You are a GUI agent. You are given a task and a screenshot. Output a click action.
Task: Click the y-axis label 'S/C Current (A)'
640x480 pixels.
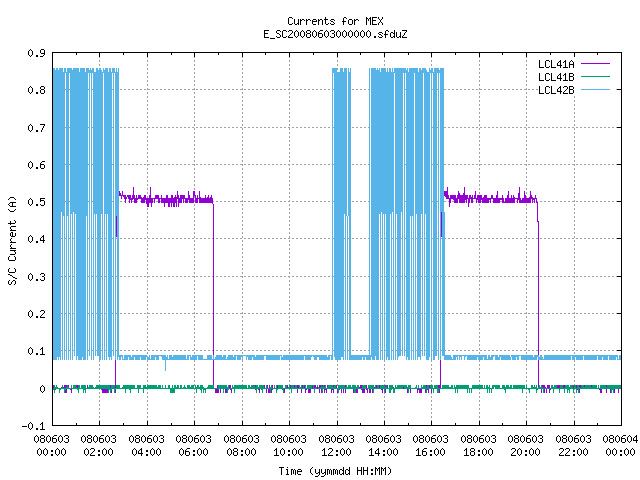[x=12, y=240]
